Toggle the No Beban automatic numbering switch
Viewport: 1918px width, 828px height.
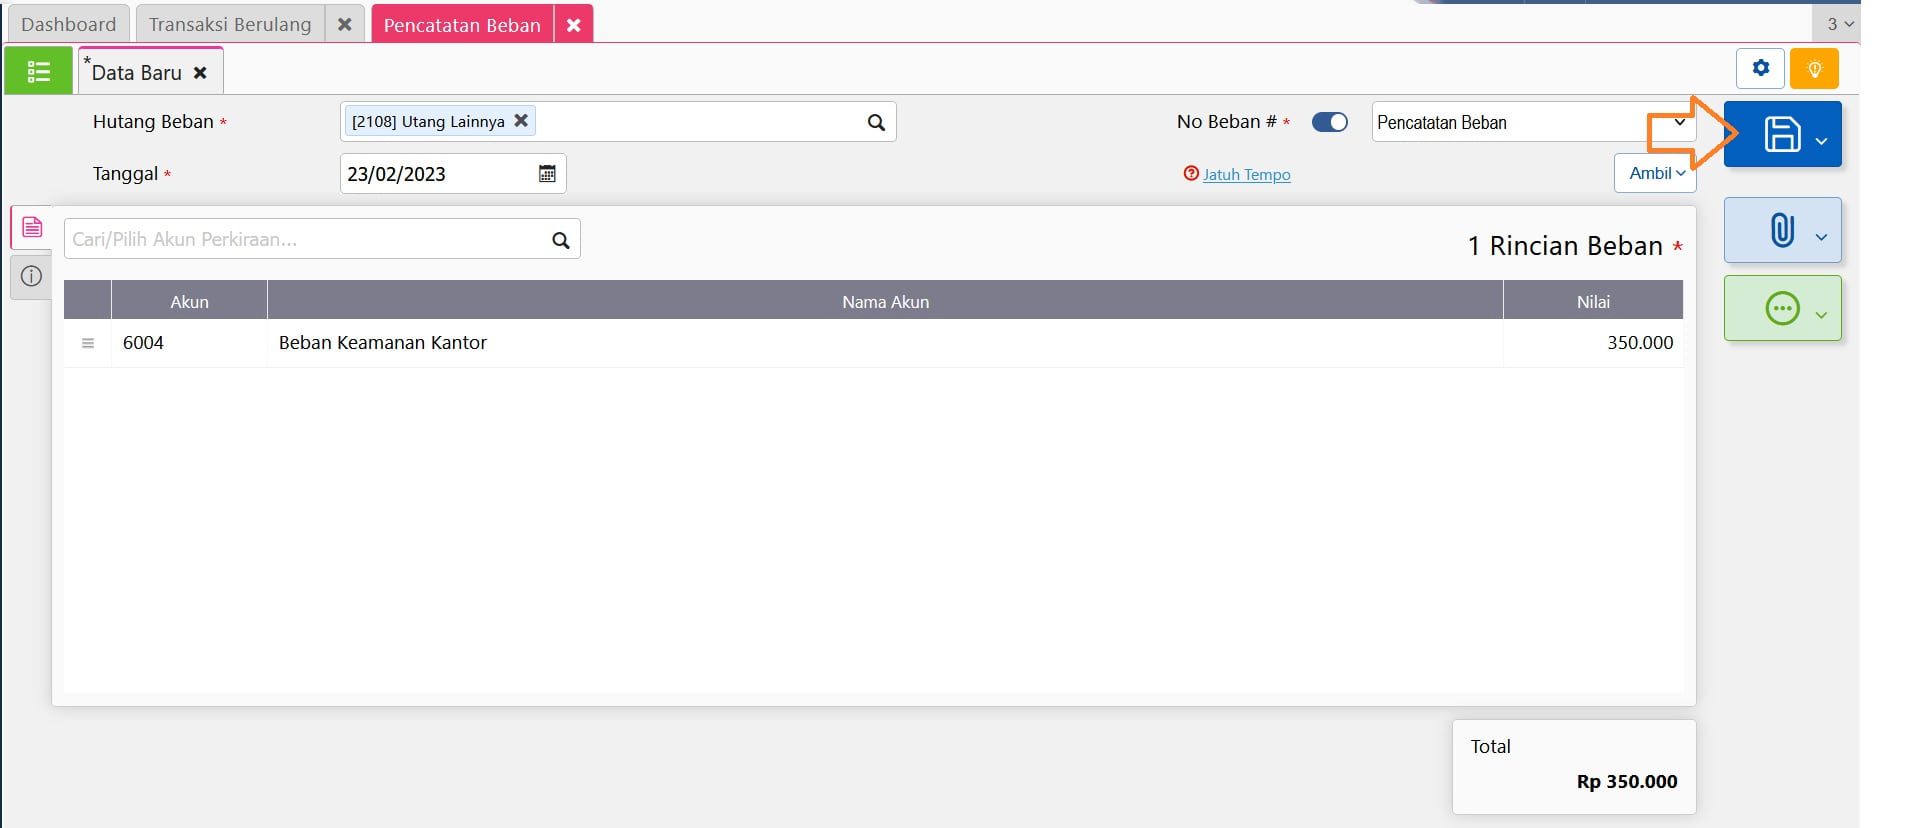tap(1329, 122)
